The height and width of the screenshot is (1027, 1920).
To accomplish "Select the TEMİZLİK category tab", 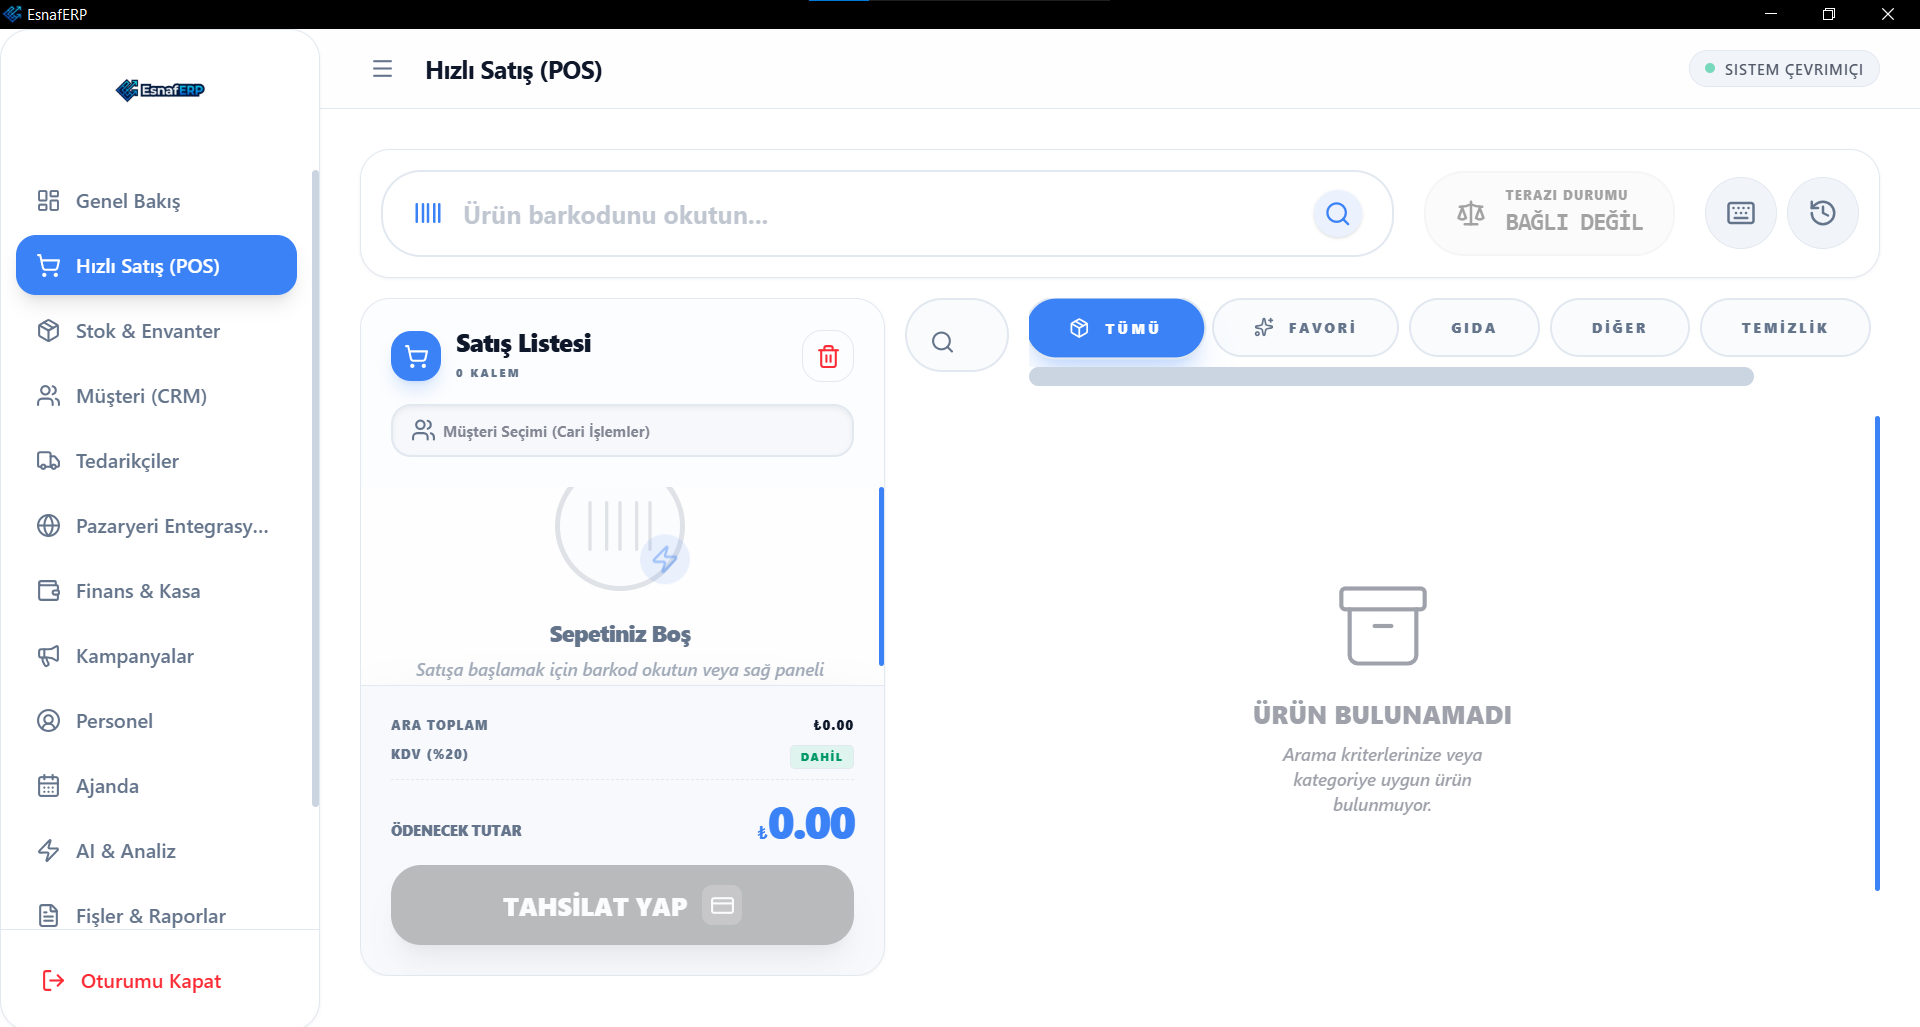I will tap(1785, 328).
